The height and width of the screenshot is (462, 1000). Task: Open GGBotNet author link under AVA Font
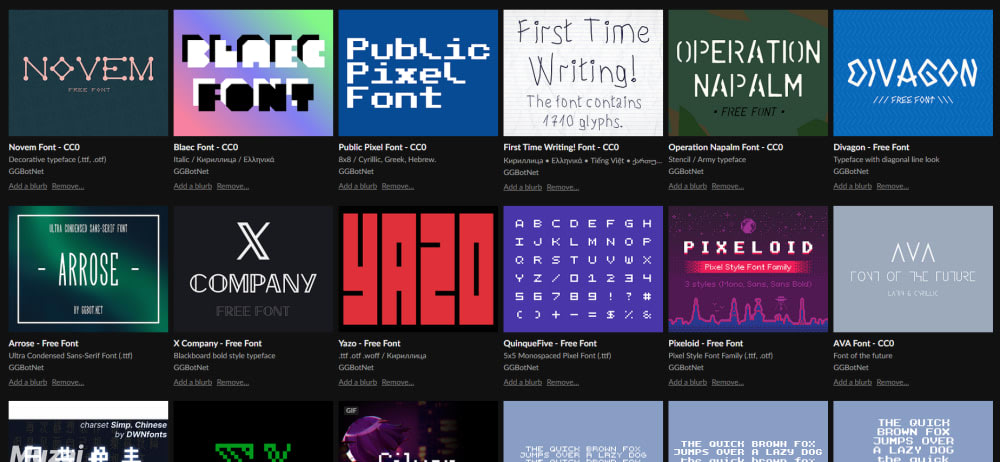click(x=851, y=367)
